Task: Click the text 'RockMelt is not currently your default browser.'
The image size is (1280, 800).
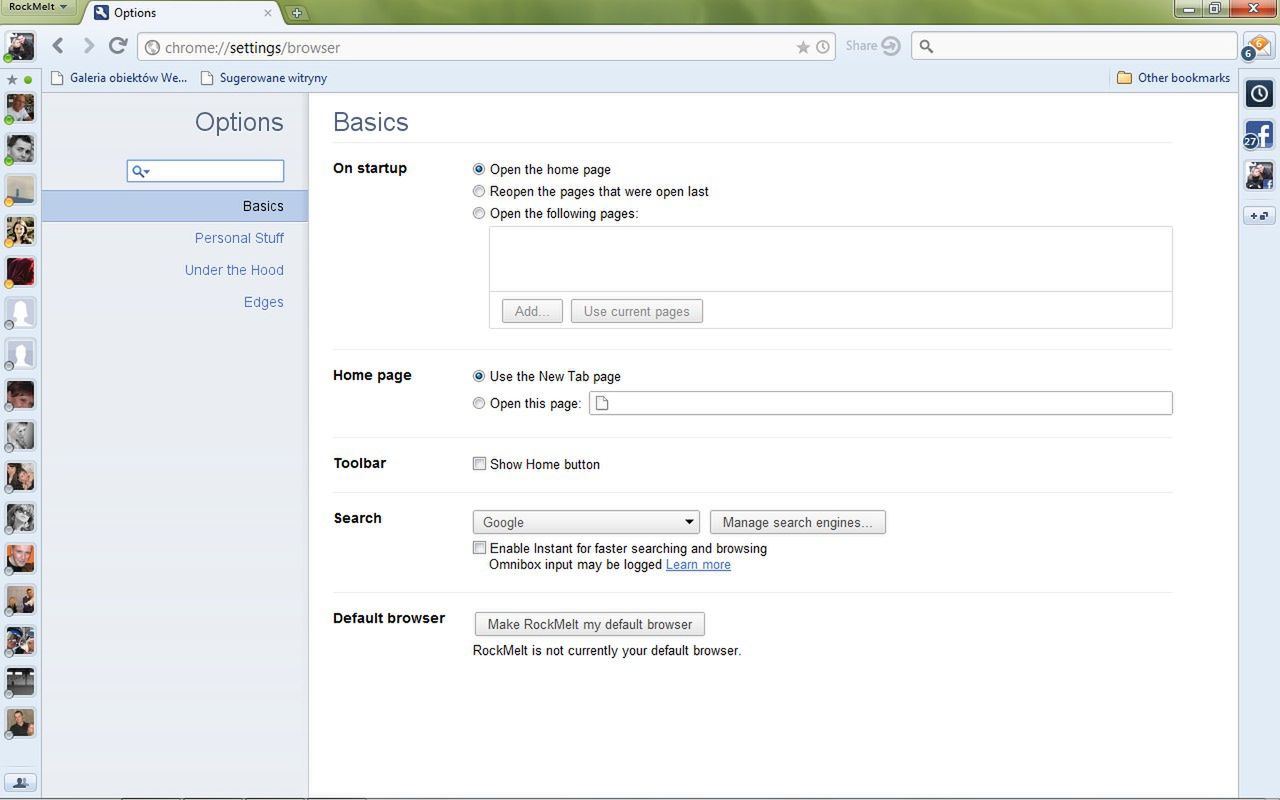Action: pyautogui.click(x=607, y=651)
